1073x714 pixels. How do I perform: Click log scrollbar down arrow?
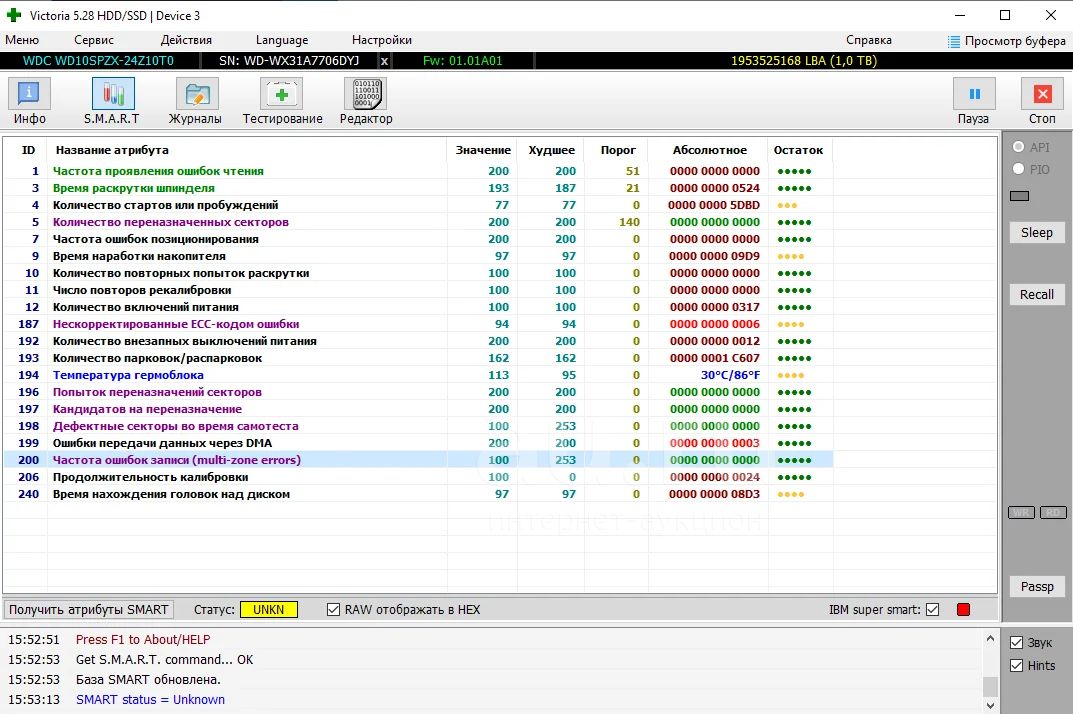(990, 705)
